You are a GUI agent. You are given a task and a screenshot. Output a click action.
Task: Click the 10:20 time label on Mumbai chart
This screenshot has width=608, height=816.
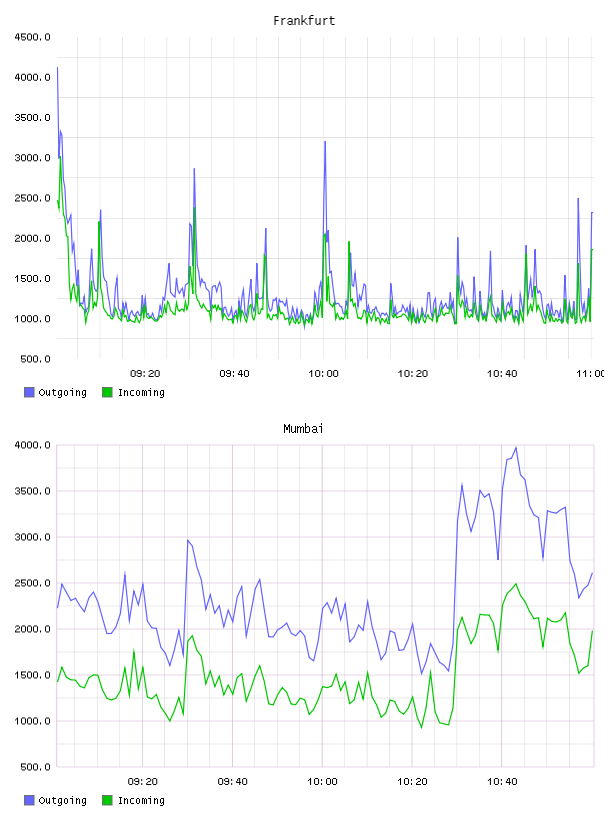(412, 782)
